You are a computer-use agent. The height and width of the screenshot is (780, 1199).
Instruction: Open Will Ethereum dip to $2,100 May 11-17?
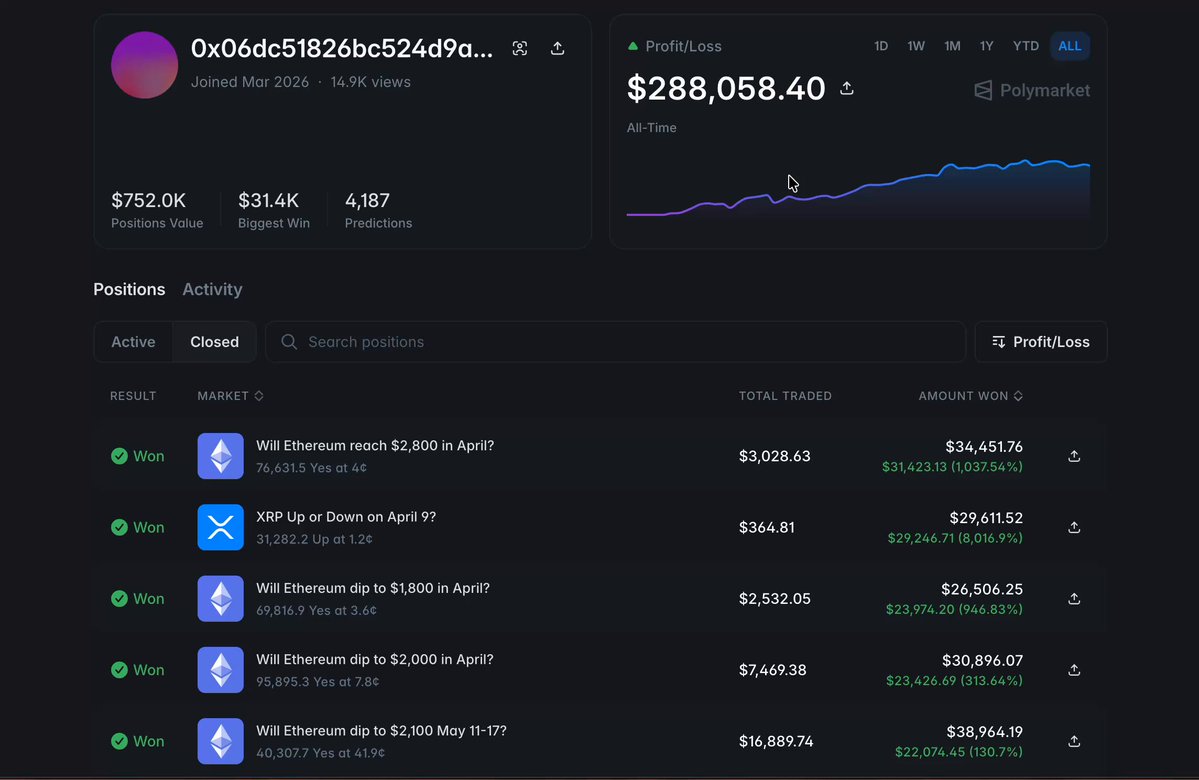pos(381,730)
